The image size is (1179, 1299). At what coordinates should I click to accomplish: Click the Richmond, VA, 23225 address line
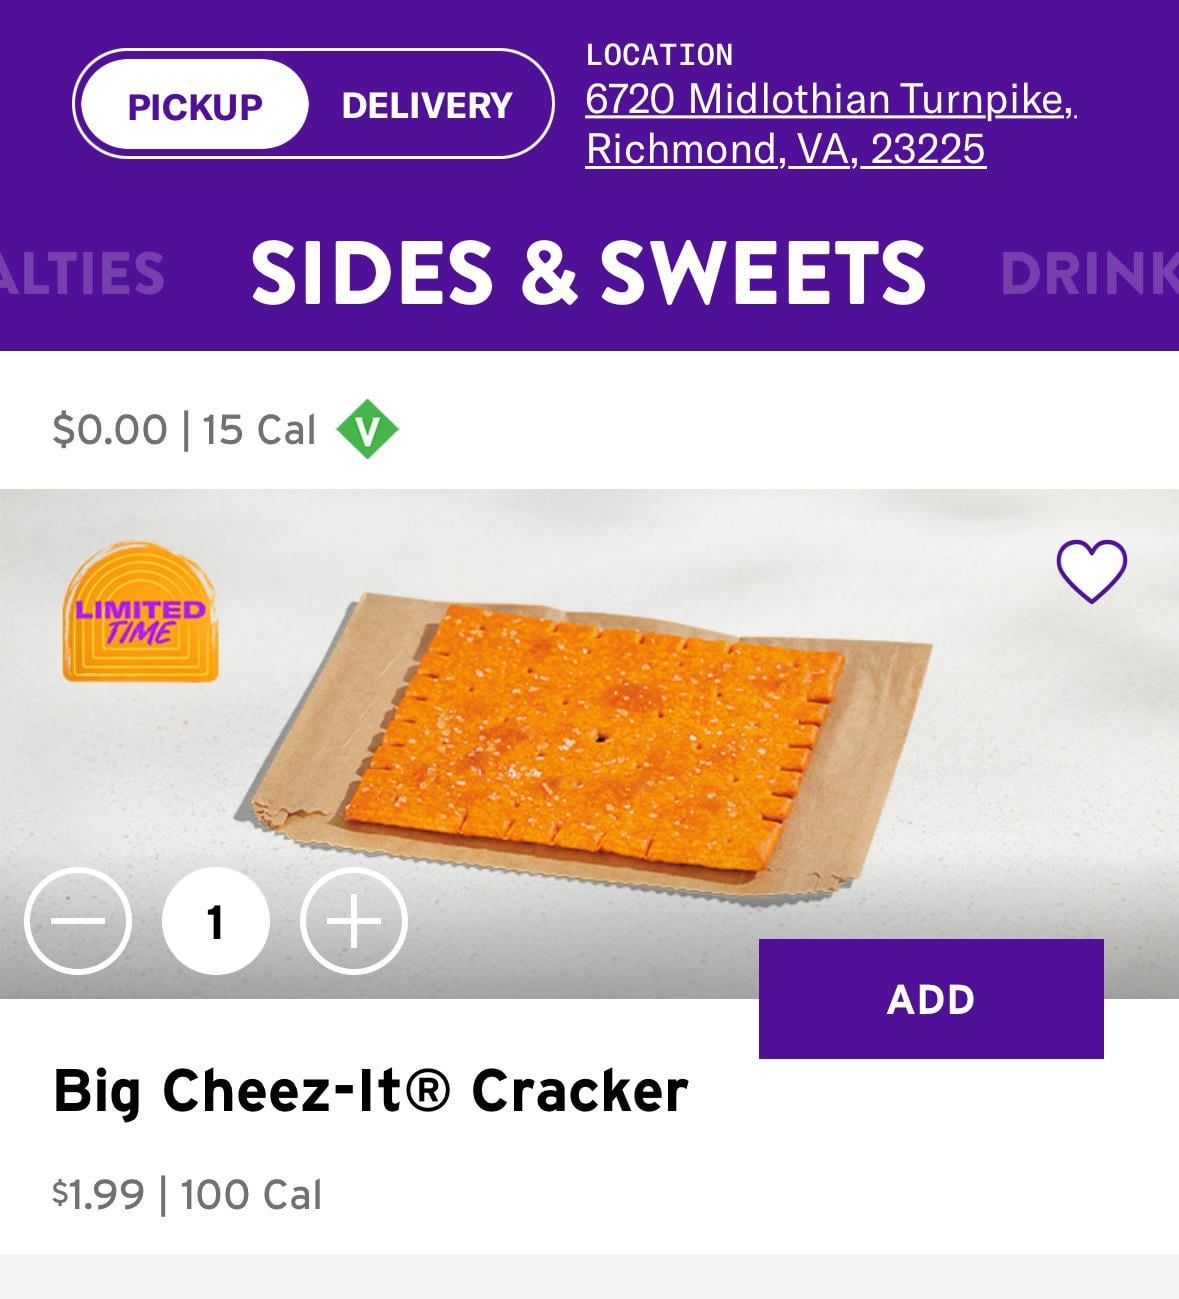tap(785, 149)
